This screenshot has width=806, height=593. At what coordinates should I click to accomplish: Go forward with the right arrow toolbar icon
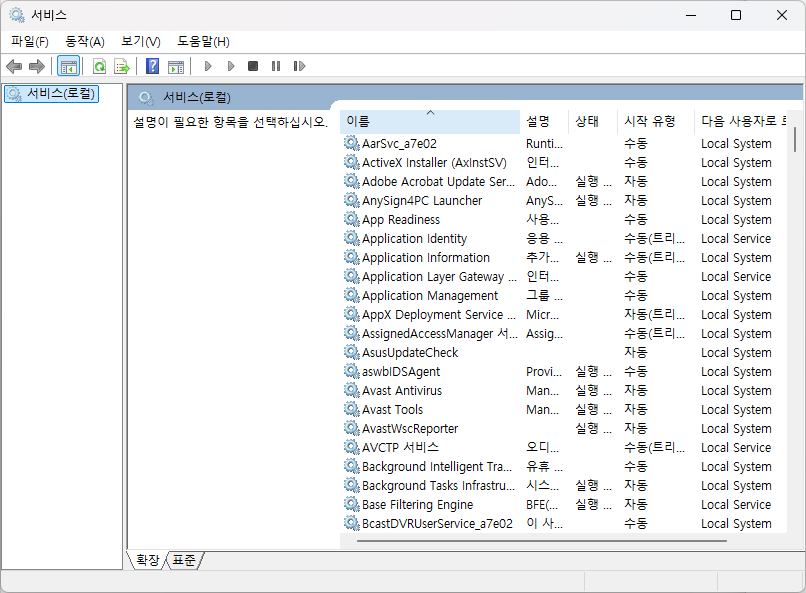(37, 66)
